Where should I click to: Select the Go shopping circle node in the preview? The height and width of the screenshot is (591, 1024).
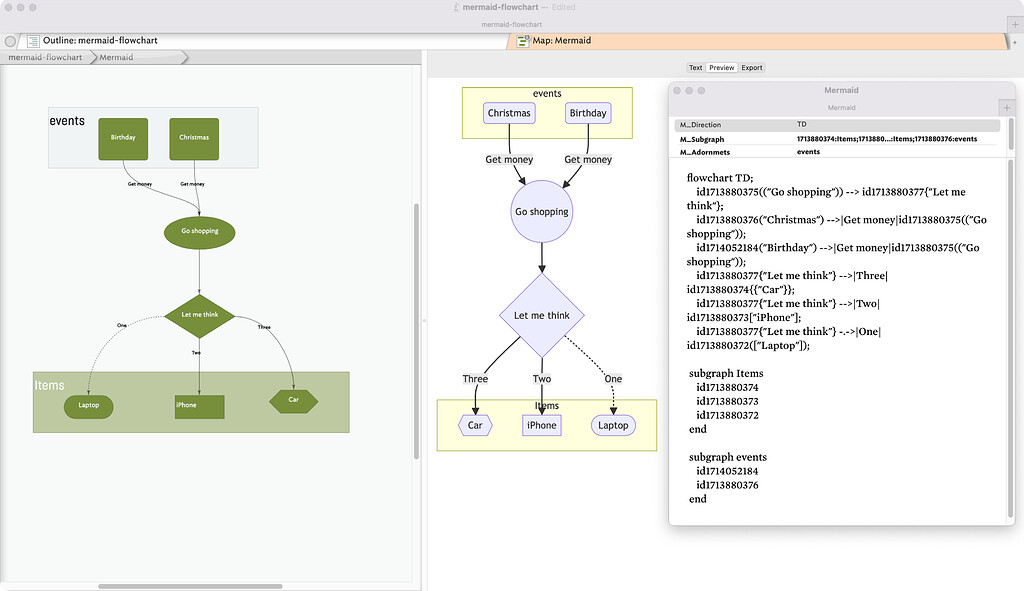[x=541, y=210]
